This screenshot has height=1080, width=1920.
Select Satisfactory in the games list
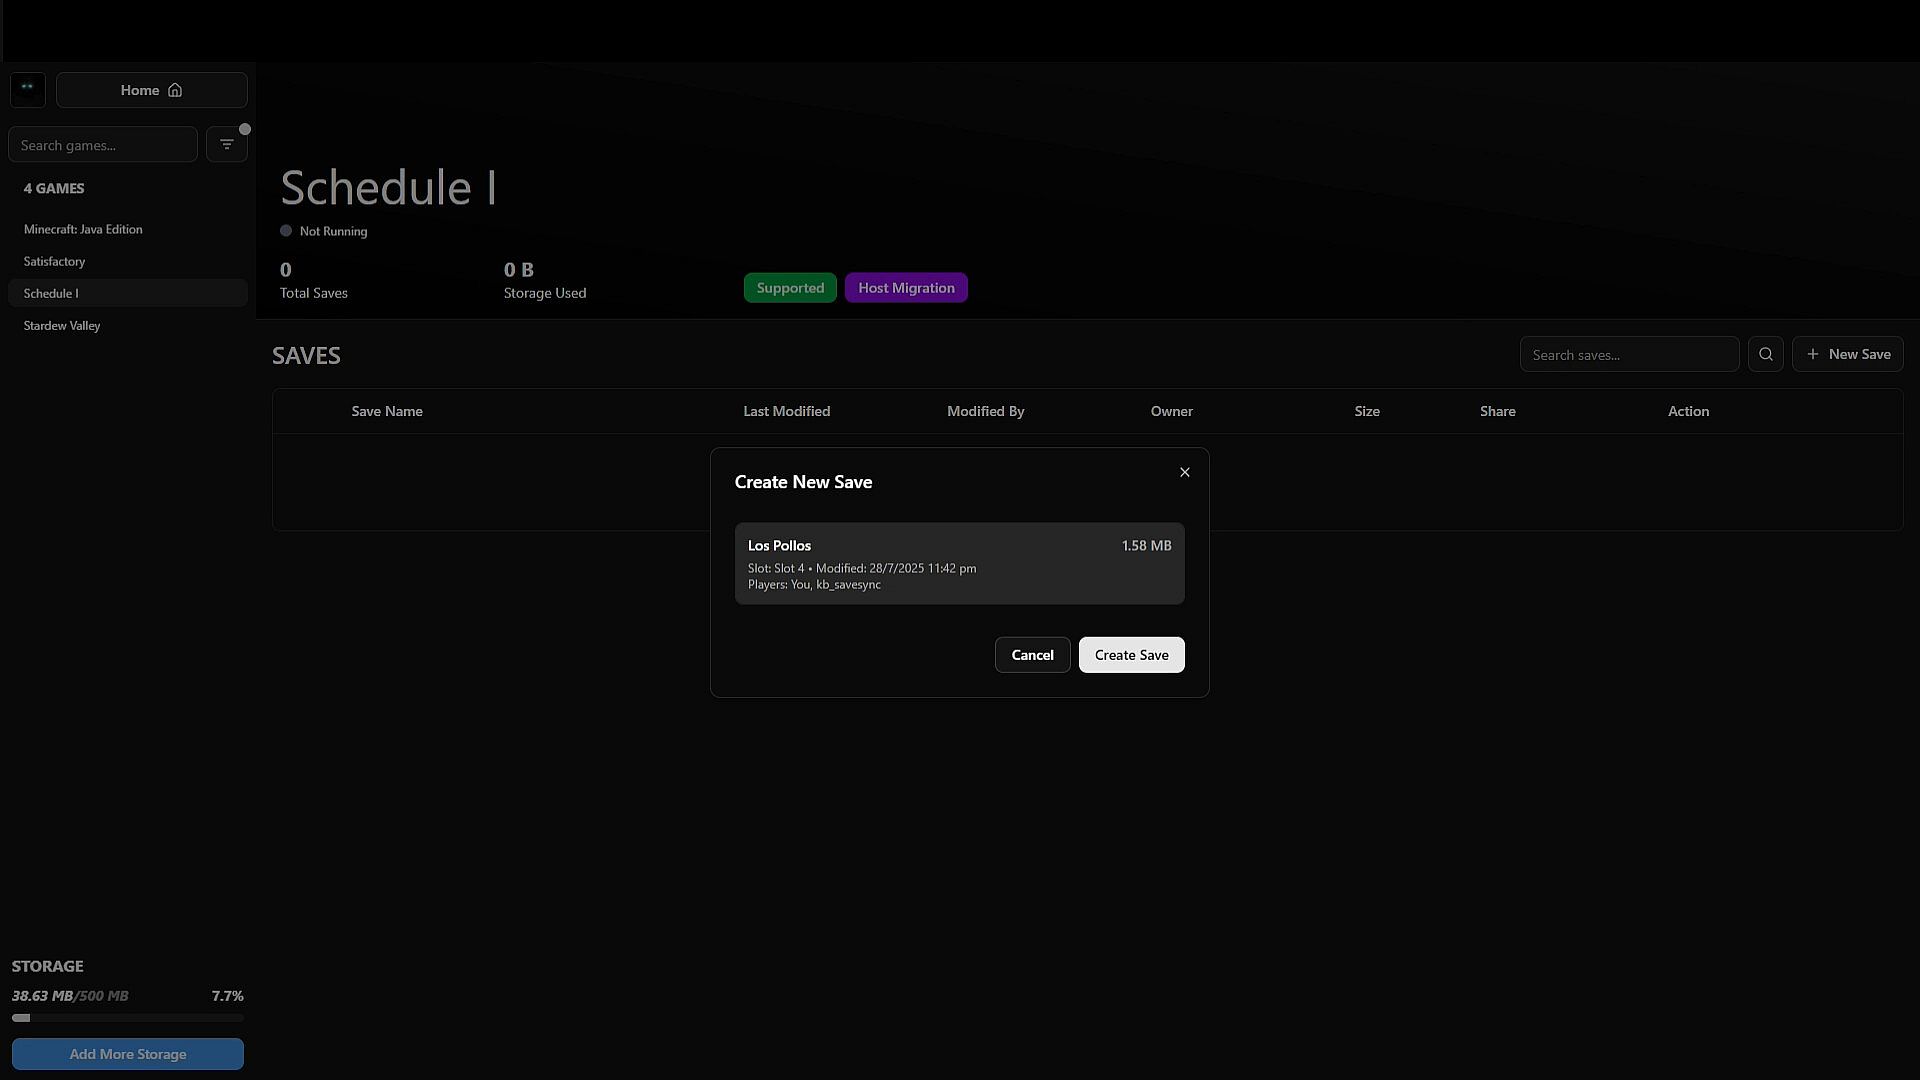(54, 261)
